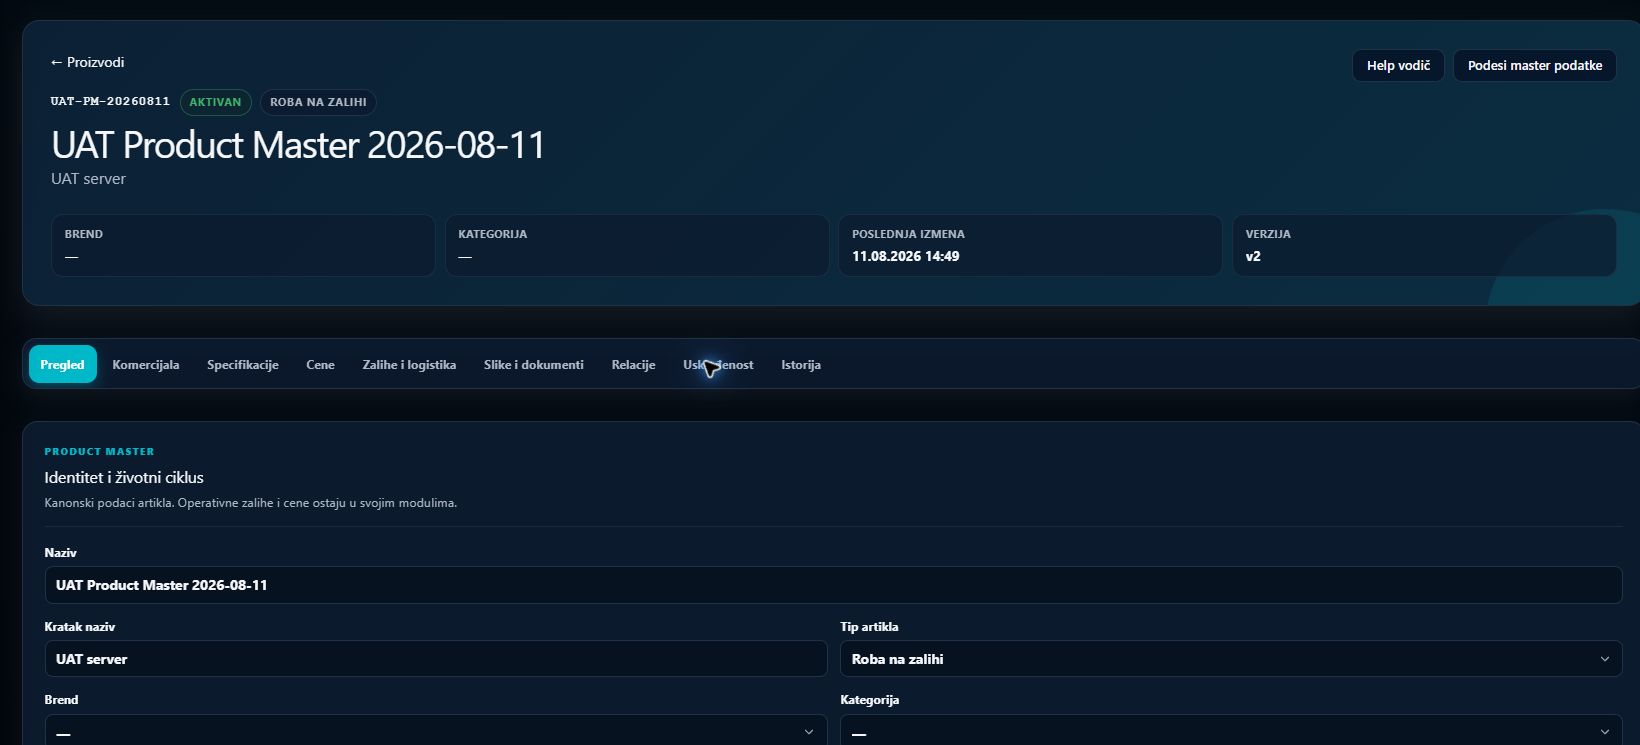Go back via the Proizvodi link
This screenshot has height=745, width=1640.
pyautogui.click(x=88, y=62)
